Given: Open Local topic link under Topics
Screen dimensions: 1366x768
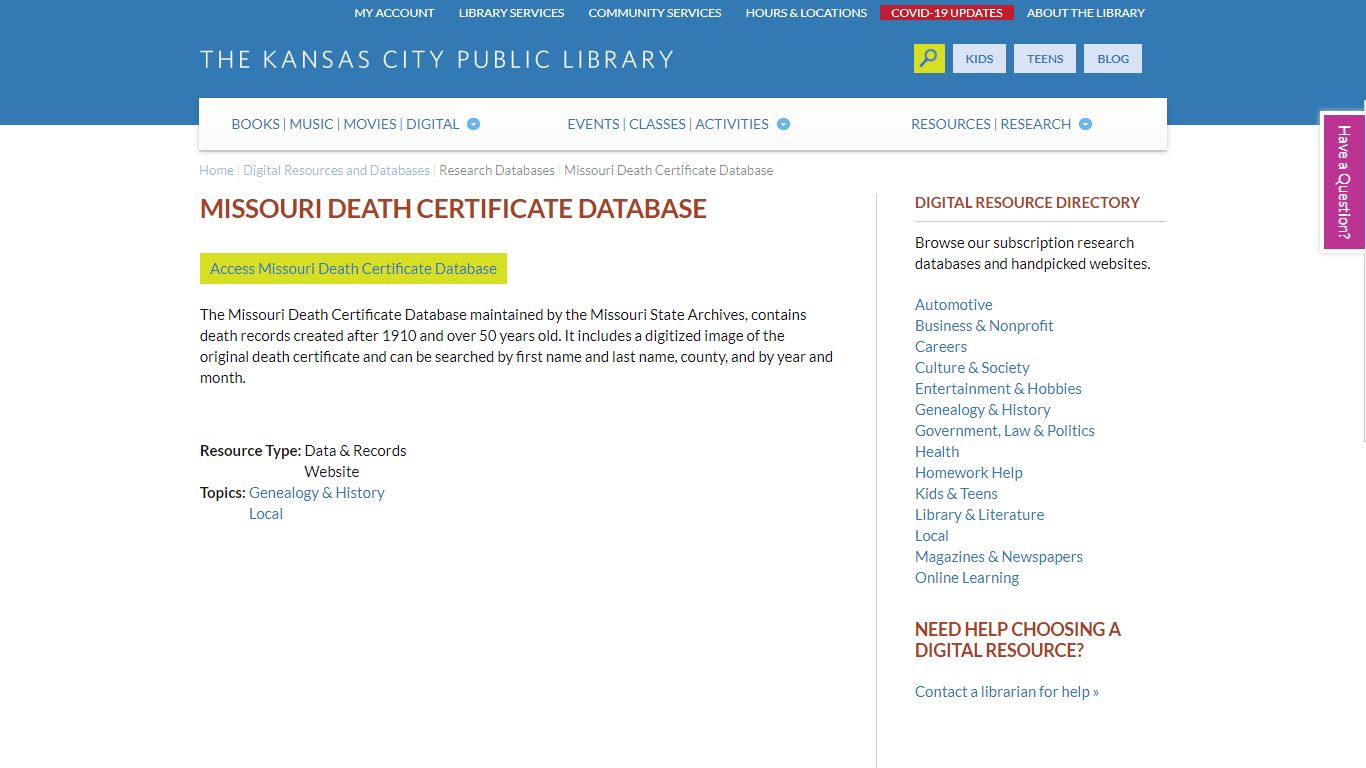Looking at the screenshot, I should [266, 514].
